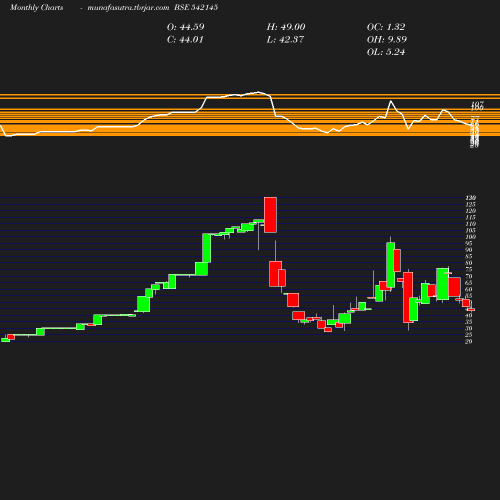Viewport: 500px width, 500px height.
Task: Click the tall green candle rising to 95
Action: pyautogui.click(x=391, y=265)
